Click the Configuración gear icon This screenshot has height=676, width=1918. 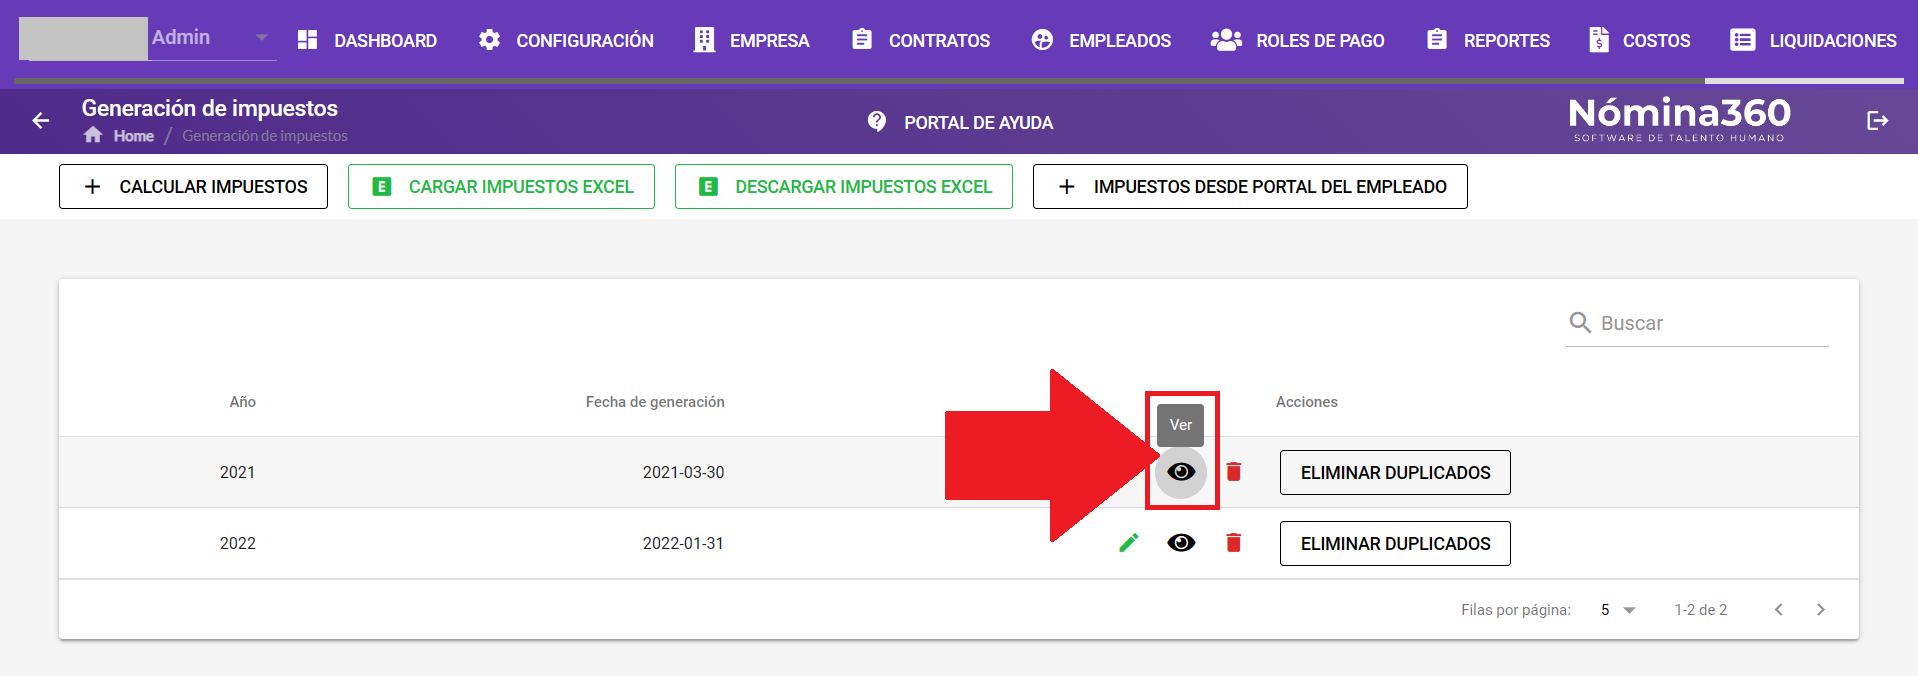(489, 39)
